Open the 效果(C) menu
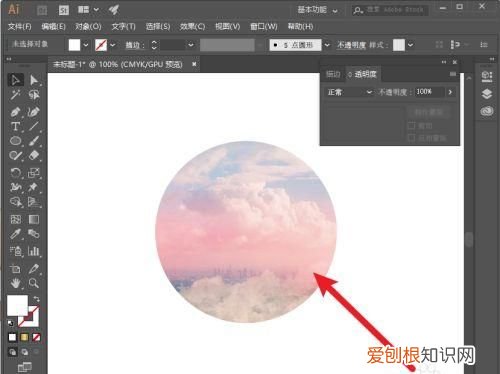This screenshot has width=500, height=374. pos(192,27)
